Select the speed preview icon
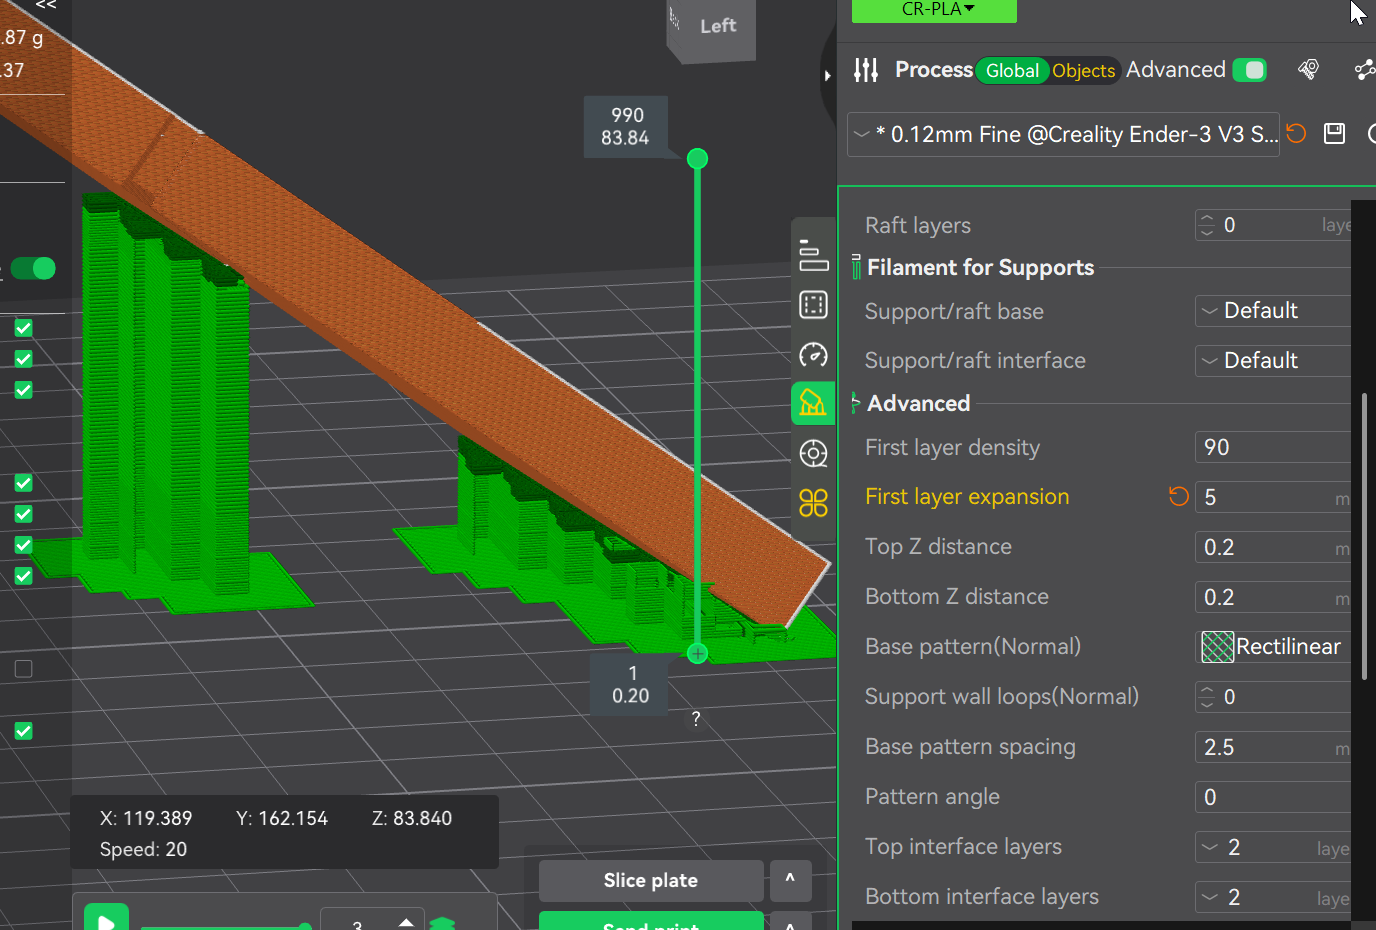Image resolution: width=1376 pixels, height=930 pixels. point(814,355)
